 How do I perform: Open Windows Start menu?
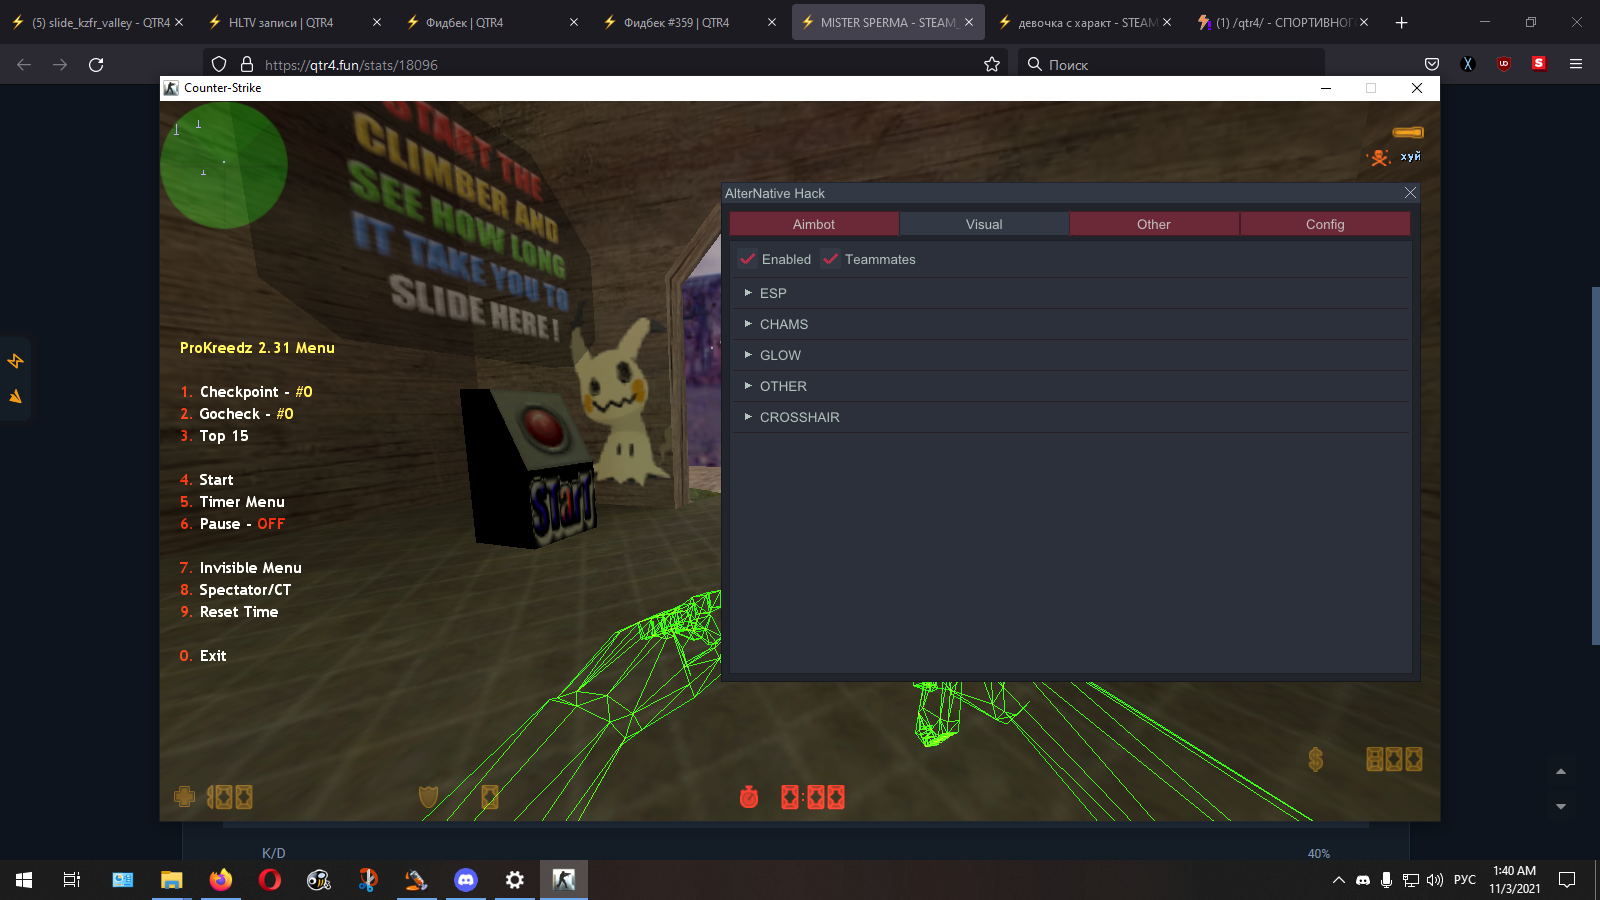click(24, 880)
